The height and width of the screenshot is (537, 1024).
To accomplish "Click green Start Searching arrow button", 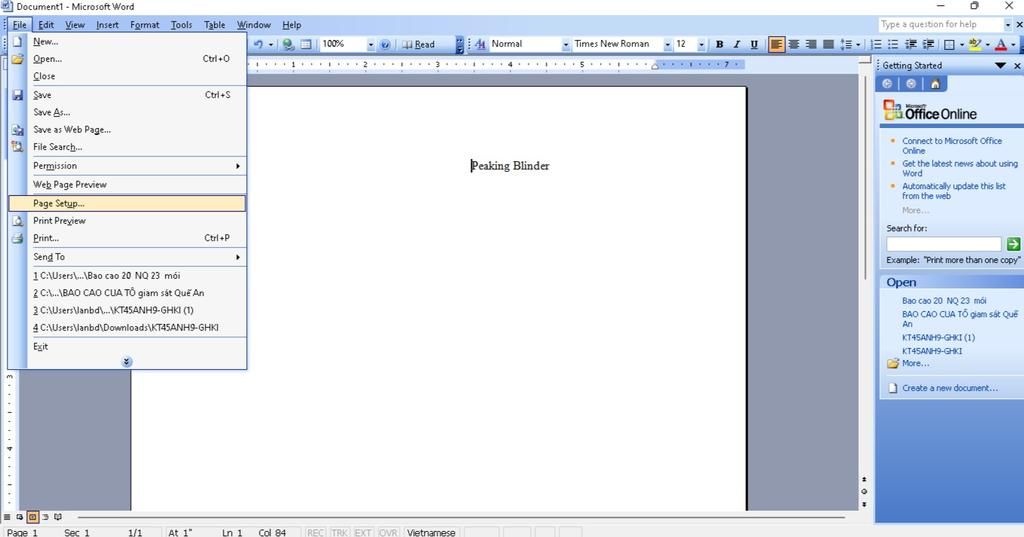I will click(1013, 244).
